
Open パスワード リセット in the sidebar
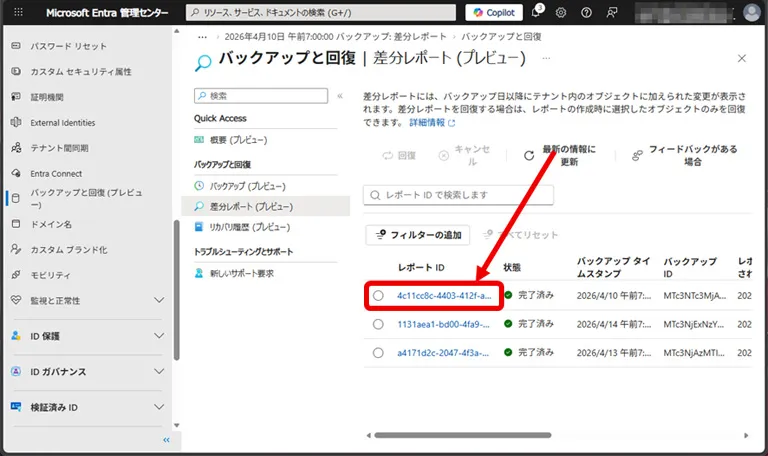click(x=68, y=46)
